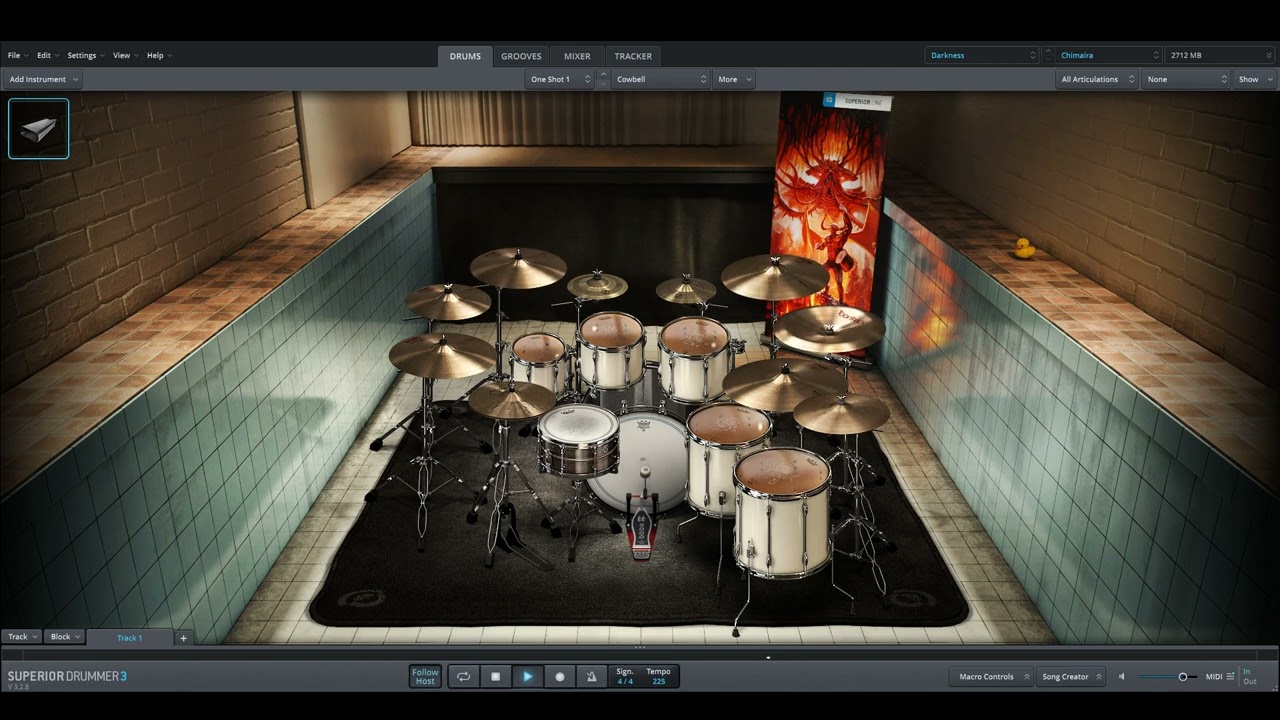Open the Add Instrument dropdown
This screenshot has height=720, width=1280.
(43, 79)
